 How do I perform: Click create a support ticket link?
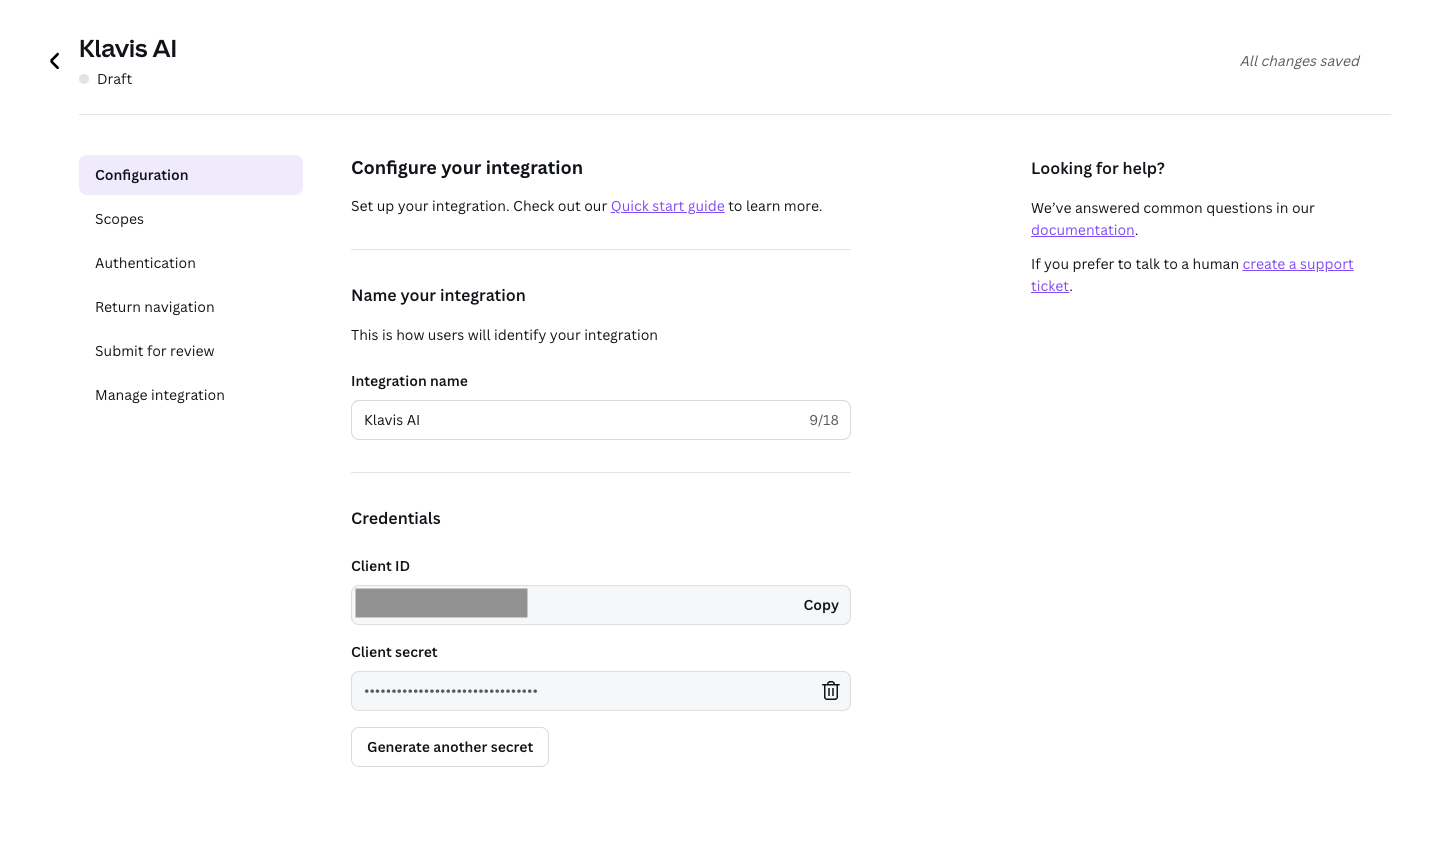coord(1298,264)
